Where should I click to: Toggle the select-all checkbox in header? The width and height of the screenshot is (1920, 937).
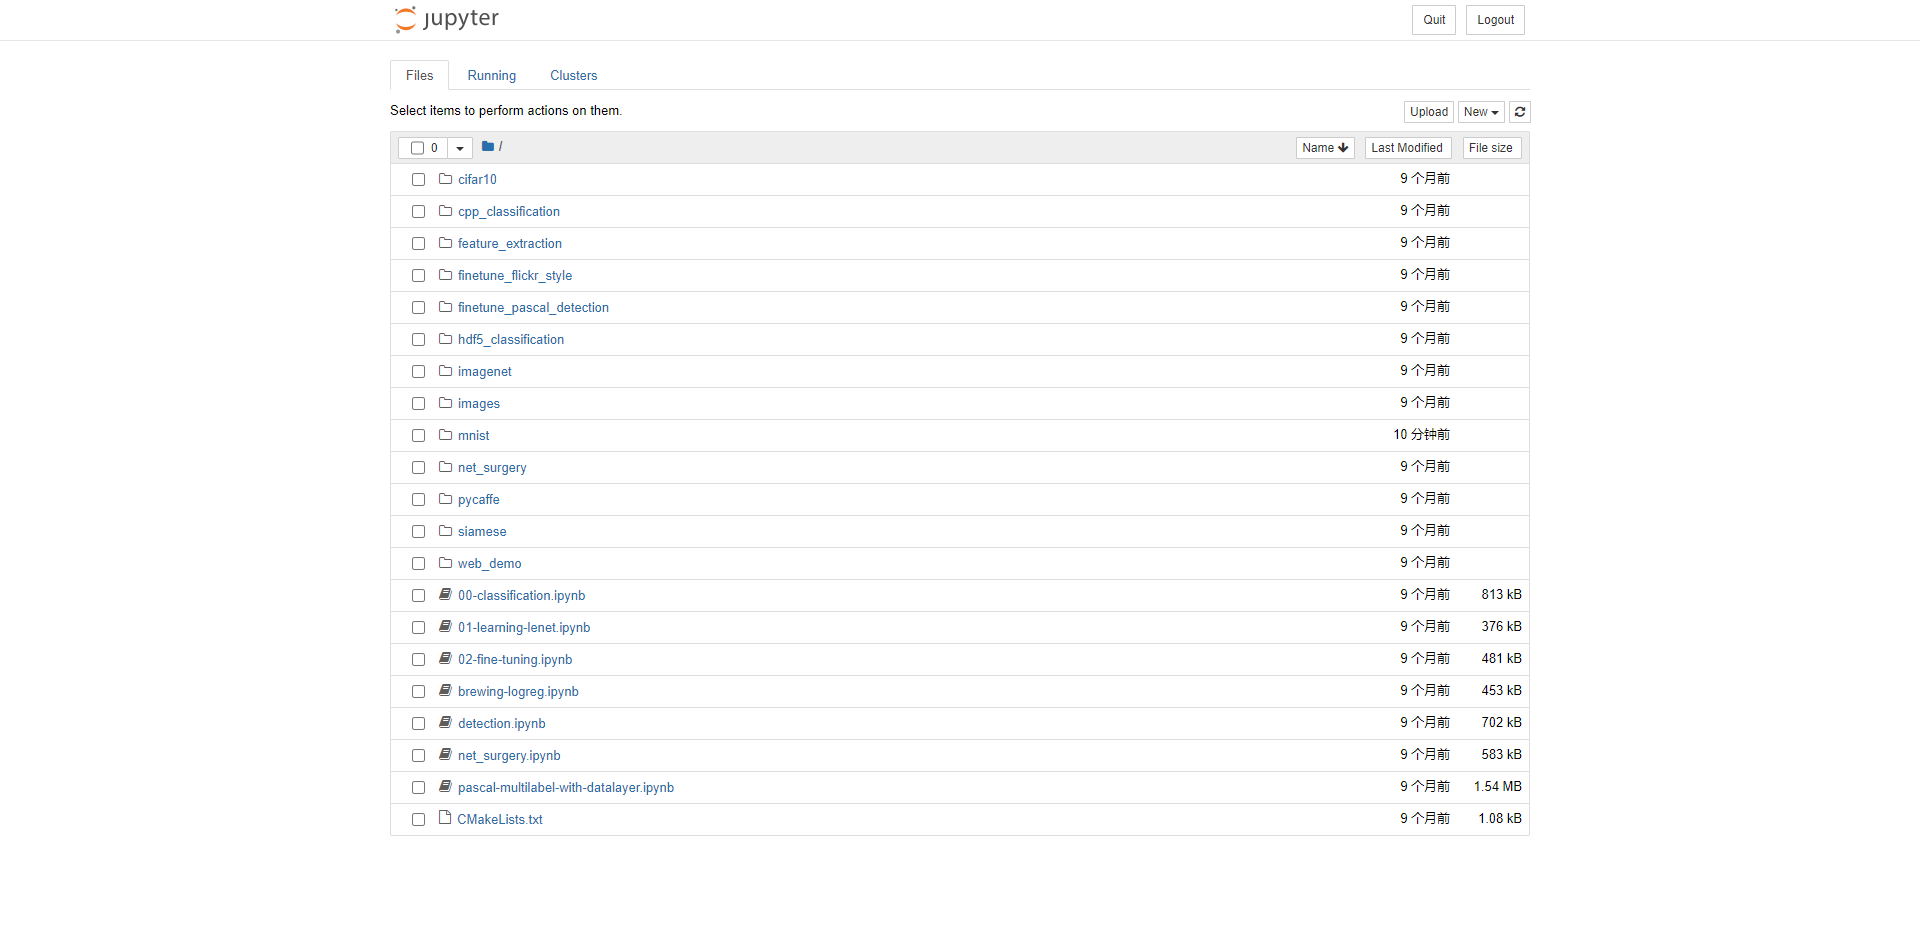[x=417, y=148]
